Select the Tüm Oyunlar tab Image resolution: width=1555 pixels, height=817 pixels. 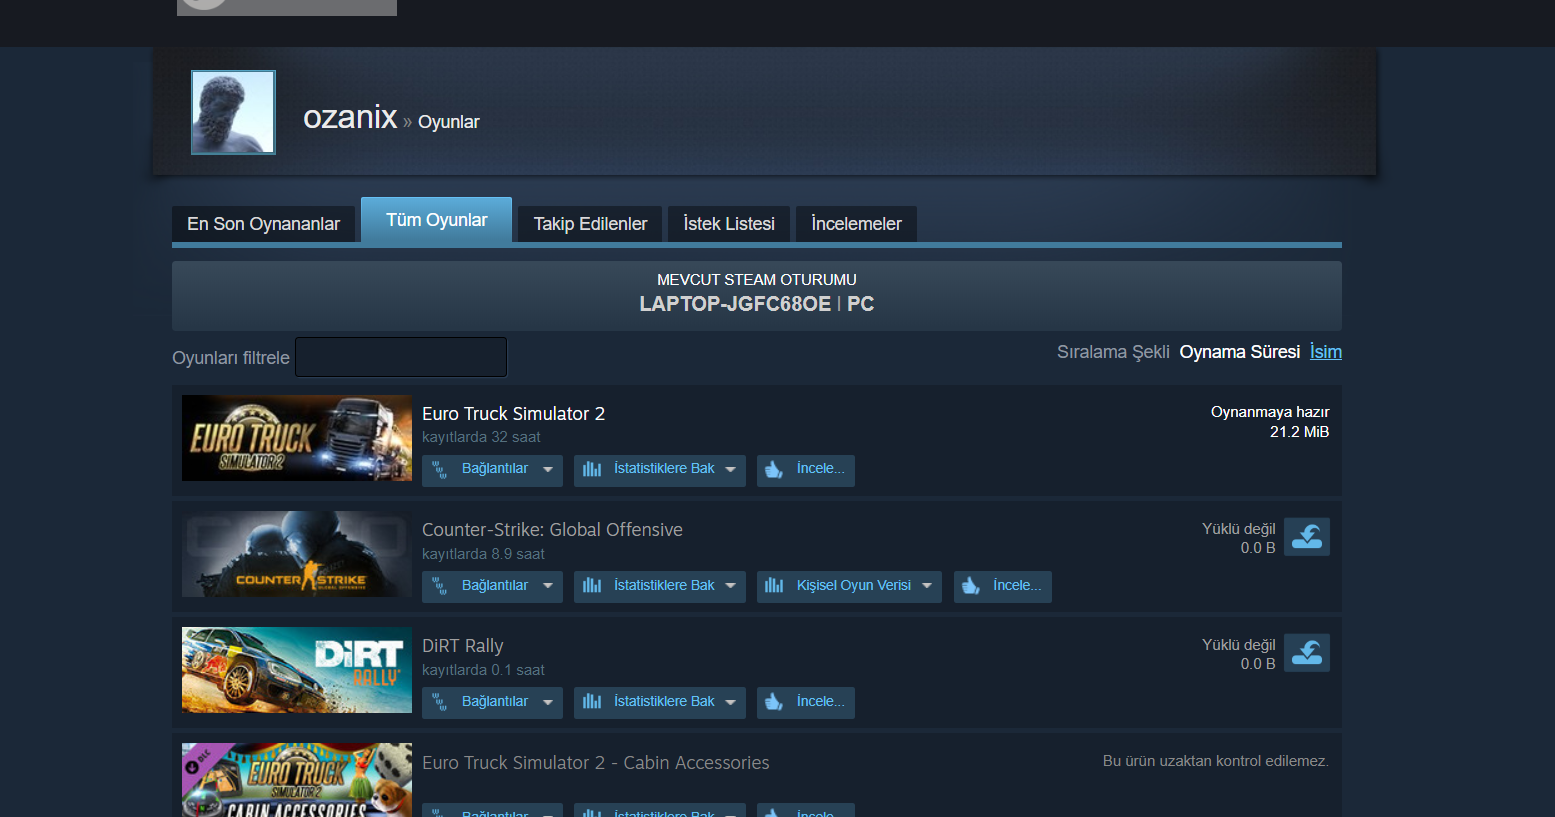[436, 220]
